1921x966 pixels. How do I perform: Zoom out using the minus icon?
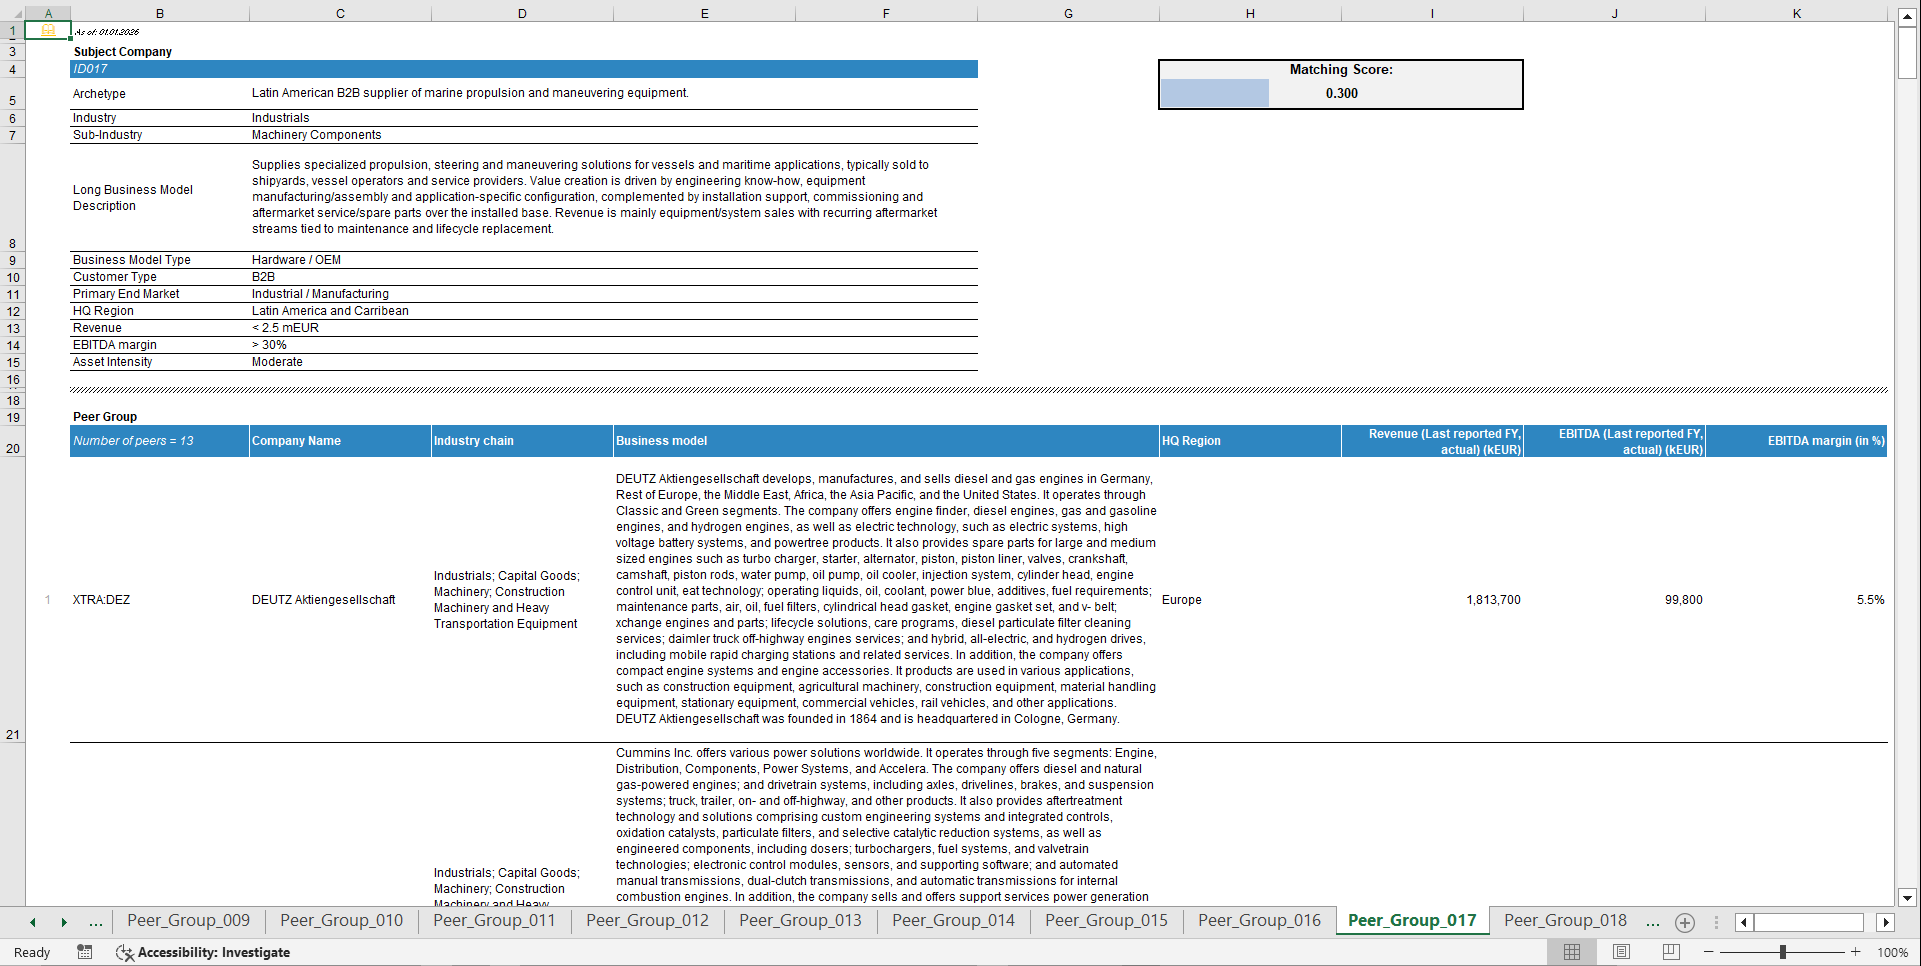tap(1708, 952)
